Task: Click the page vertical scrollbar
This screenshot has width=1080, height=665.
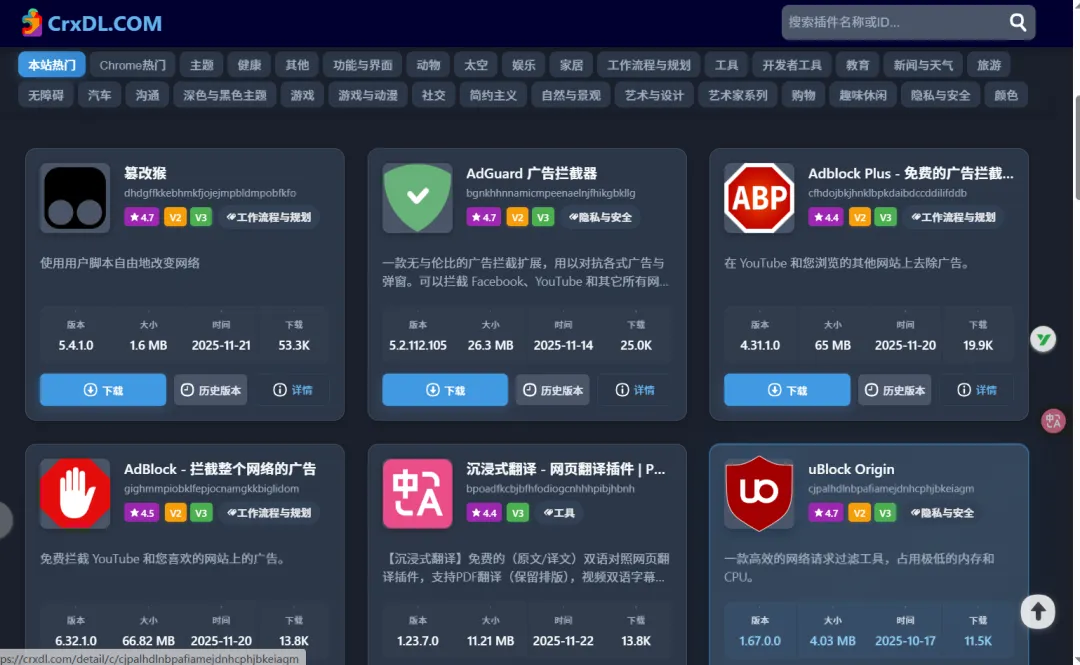Action: point(1076,147)
